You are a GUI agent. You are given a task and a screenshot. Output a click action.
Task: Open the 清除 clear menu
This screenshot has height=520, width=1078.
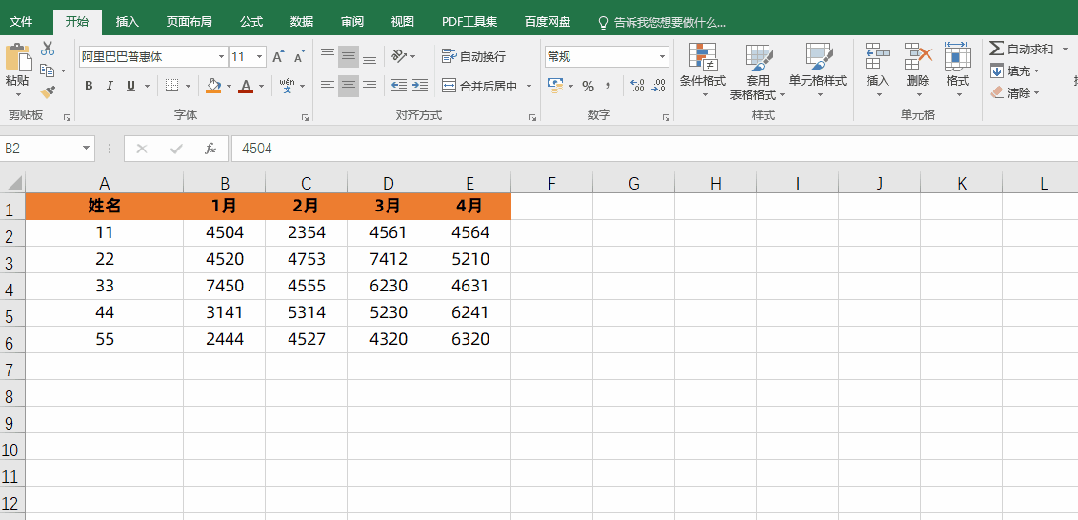(x=1015, y=93)
